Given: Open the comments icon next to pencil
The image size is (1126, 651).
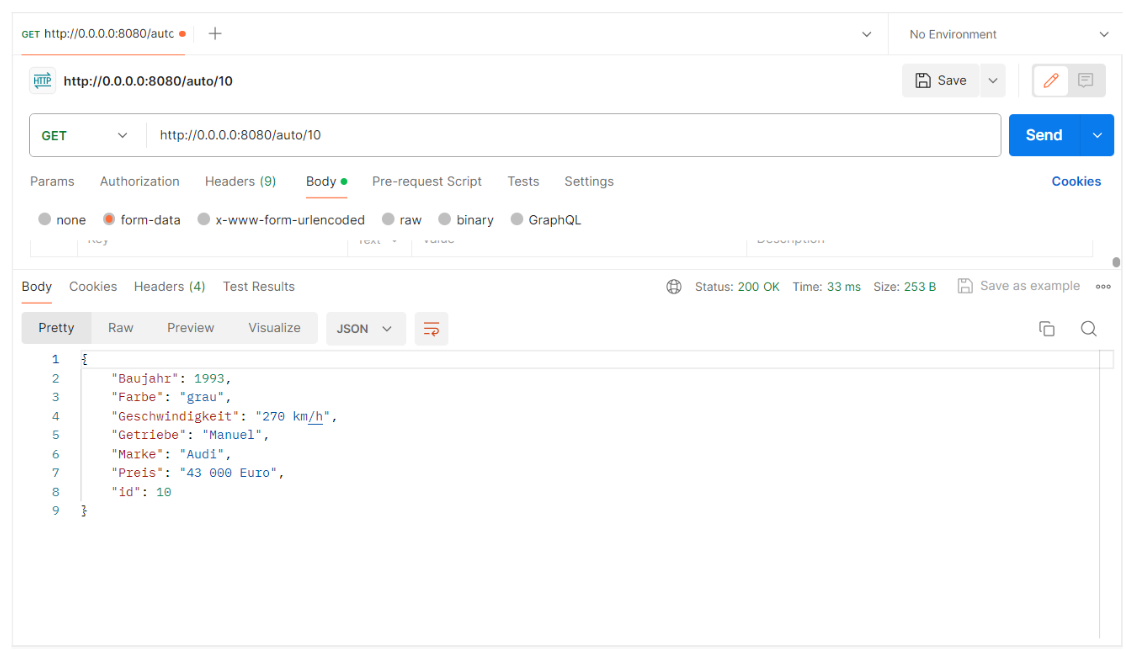Looking at the screenshot, I should click(1085, 80).
